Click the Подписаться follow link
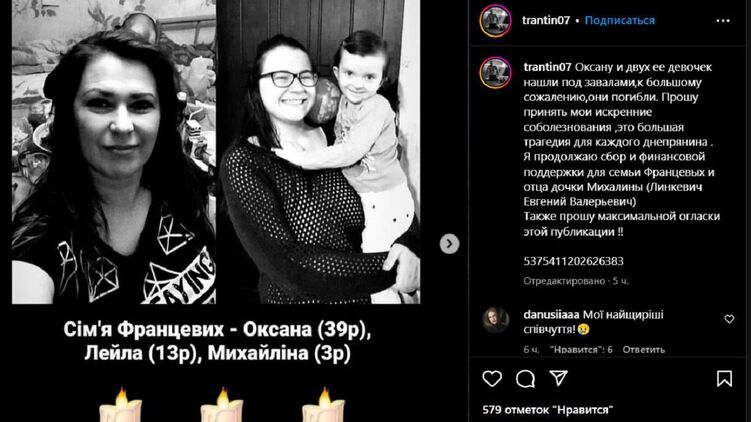751x422 pixels. [619, 20]
